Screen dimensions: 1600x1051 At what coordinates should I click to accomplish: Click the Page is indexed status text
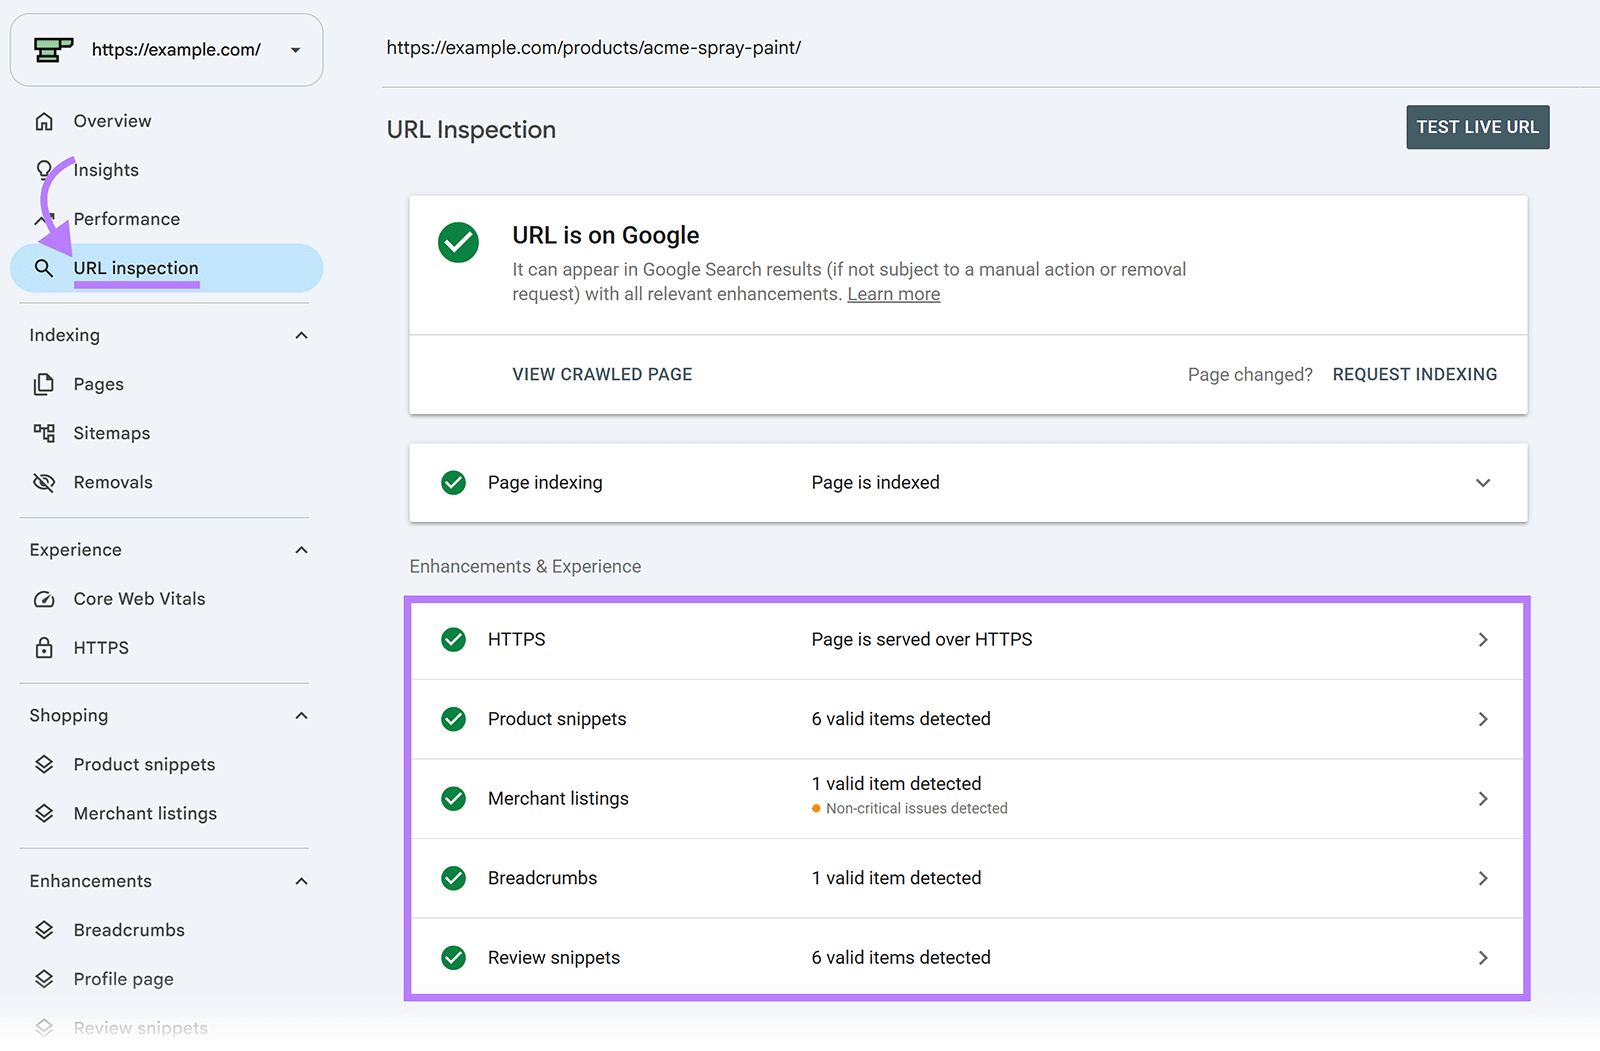click(875, 483)
